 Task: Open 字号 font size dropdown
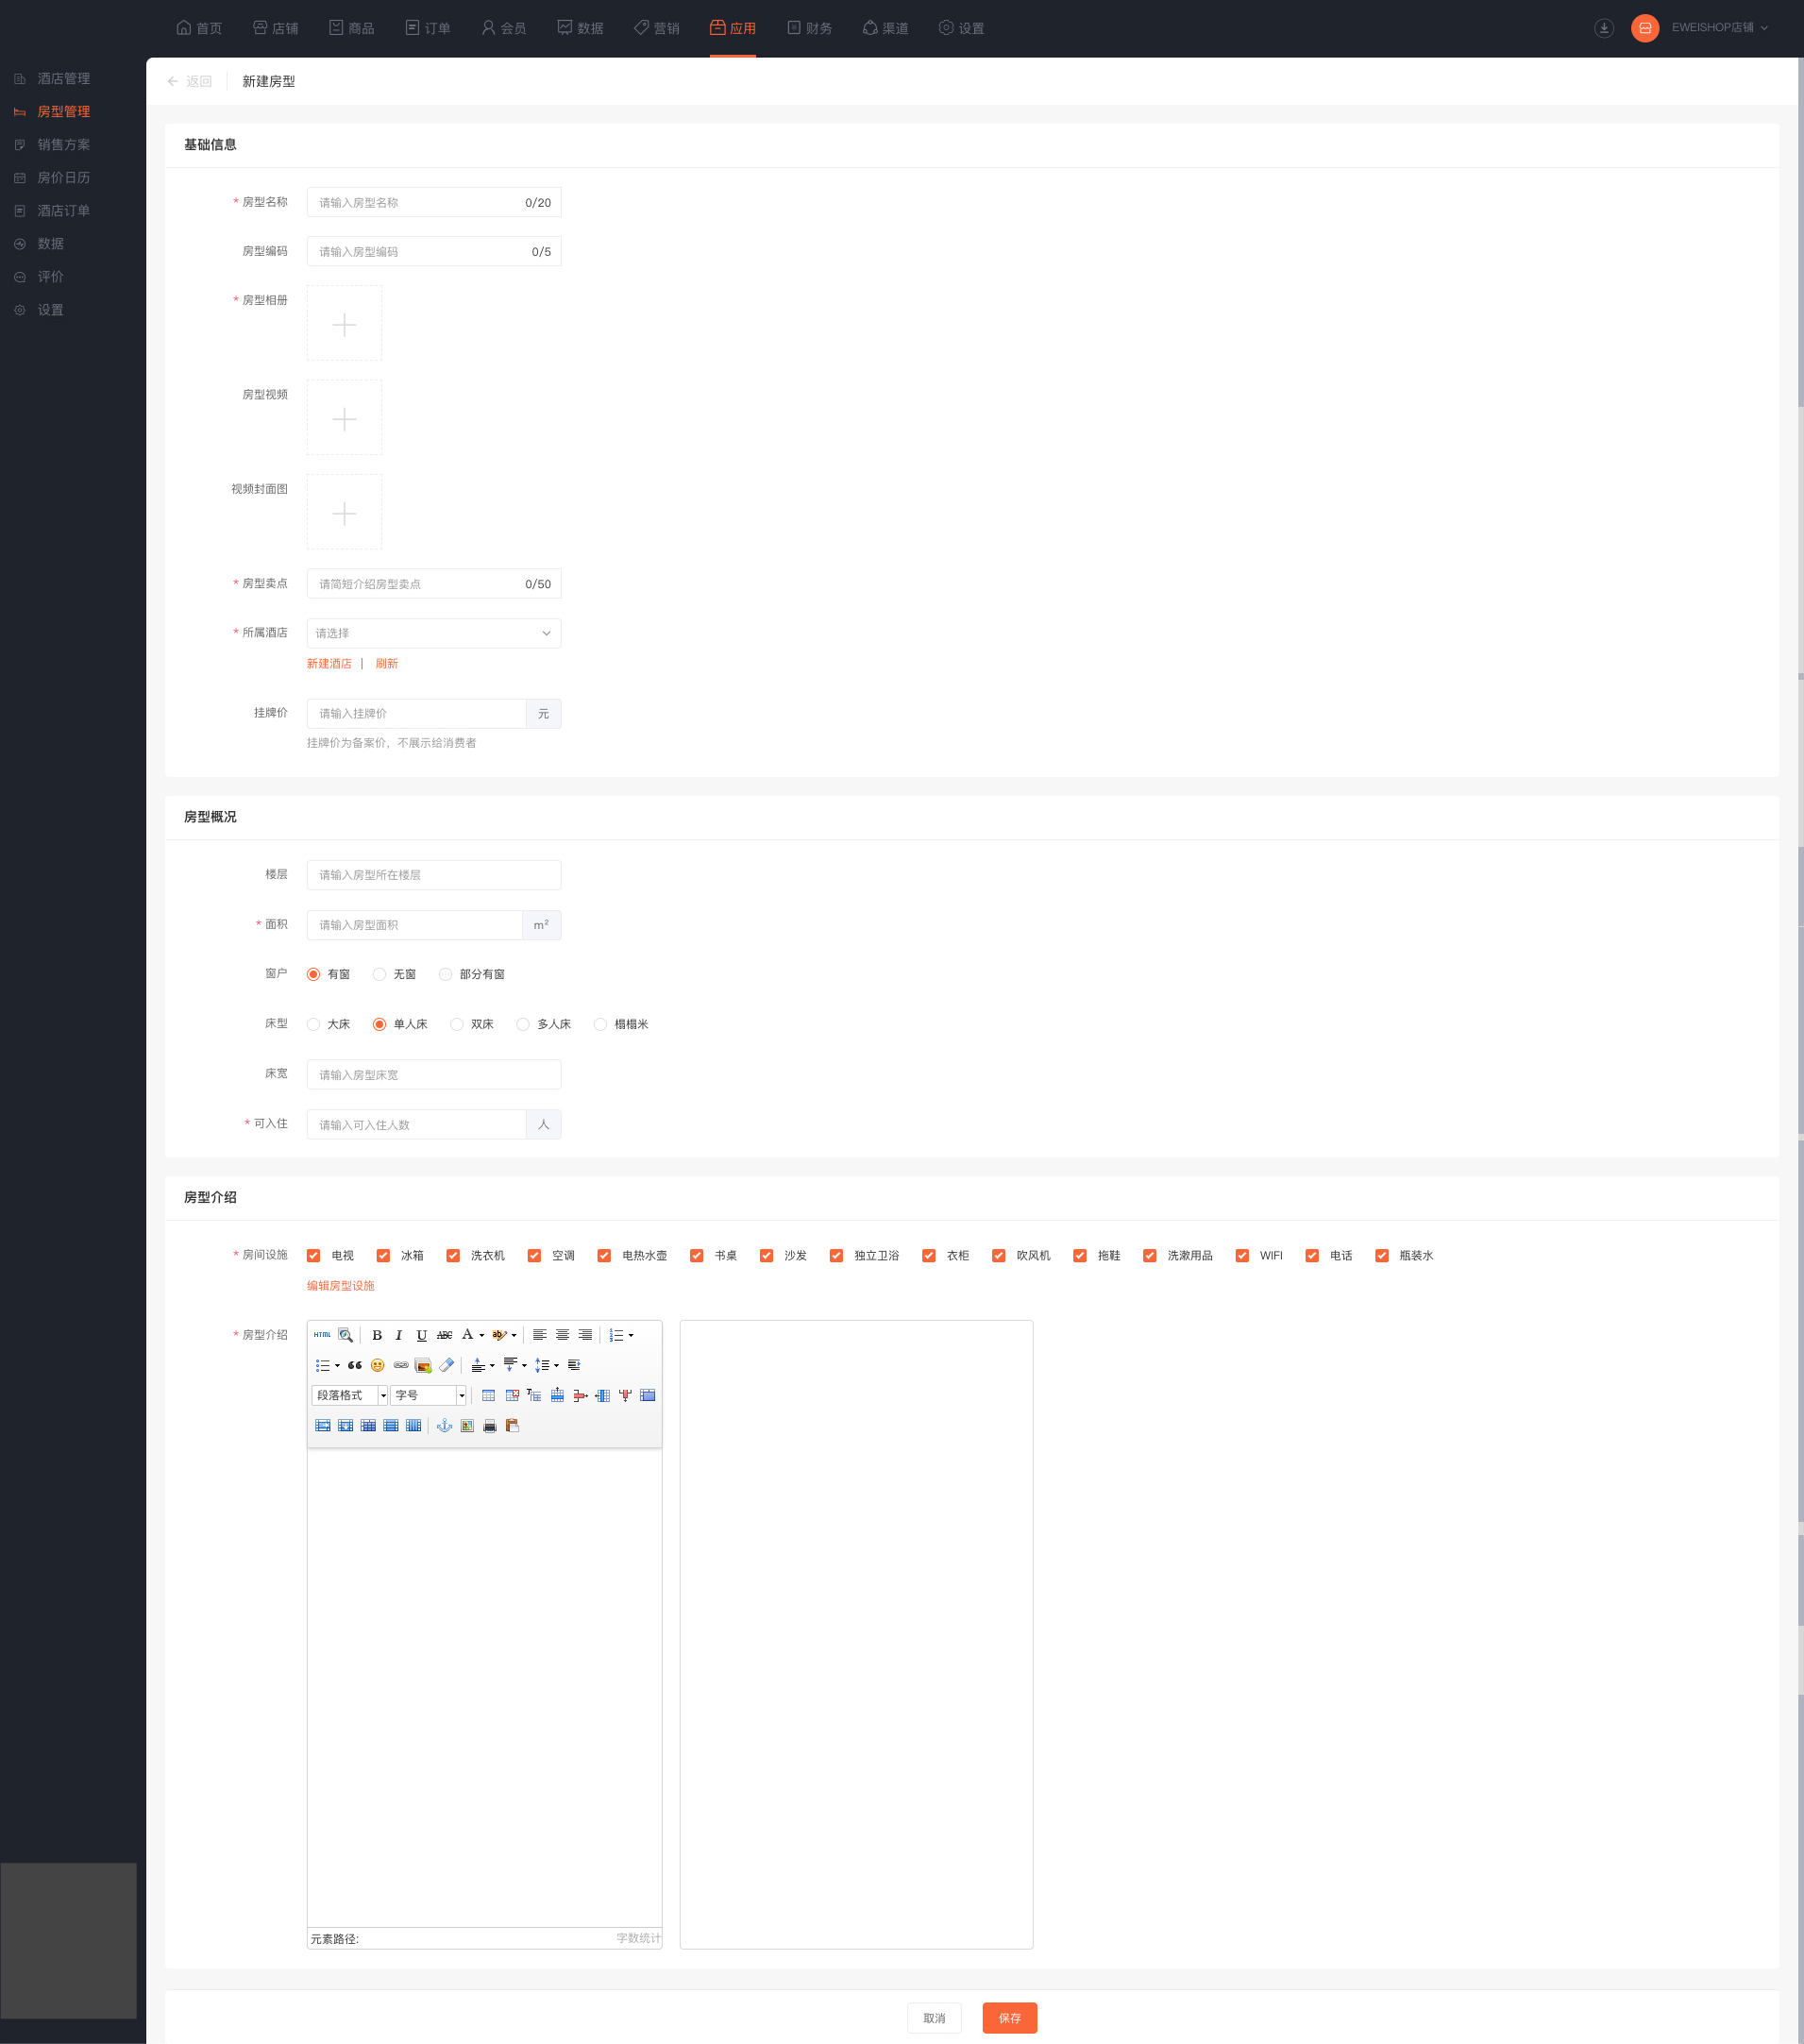pos(429,1395)
